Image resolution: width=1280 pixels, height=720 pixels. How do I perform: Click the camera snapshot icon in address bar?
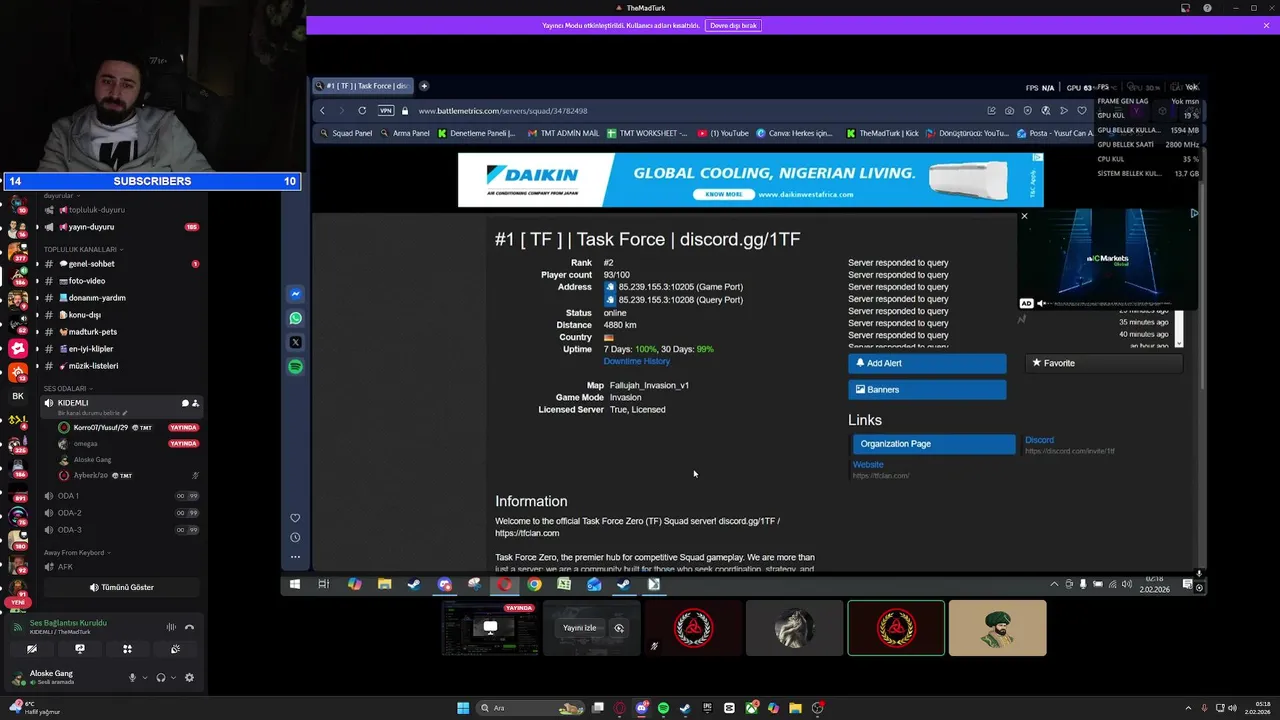1009,111
